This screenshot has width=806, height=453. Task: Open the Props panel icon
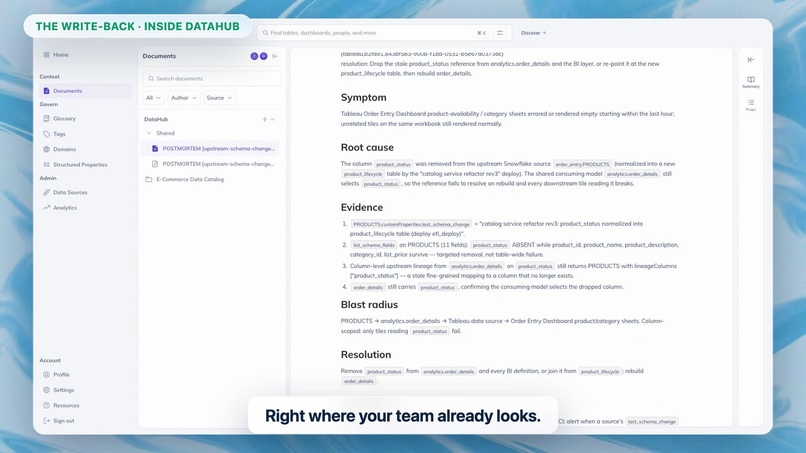pos(750,105)
